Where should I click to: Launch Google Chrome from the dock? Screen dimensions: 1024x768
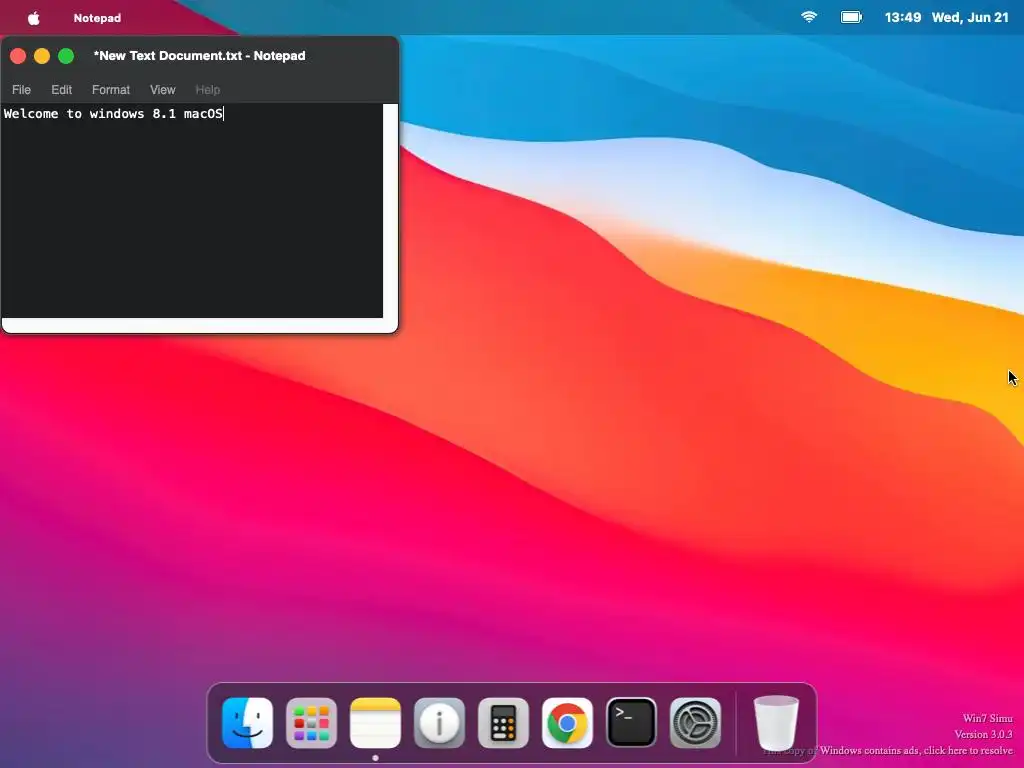click(568, 722)
